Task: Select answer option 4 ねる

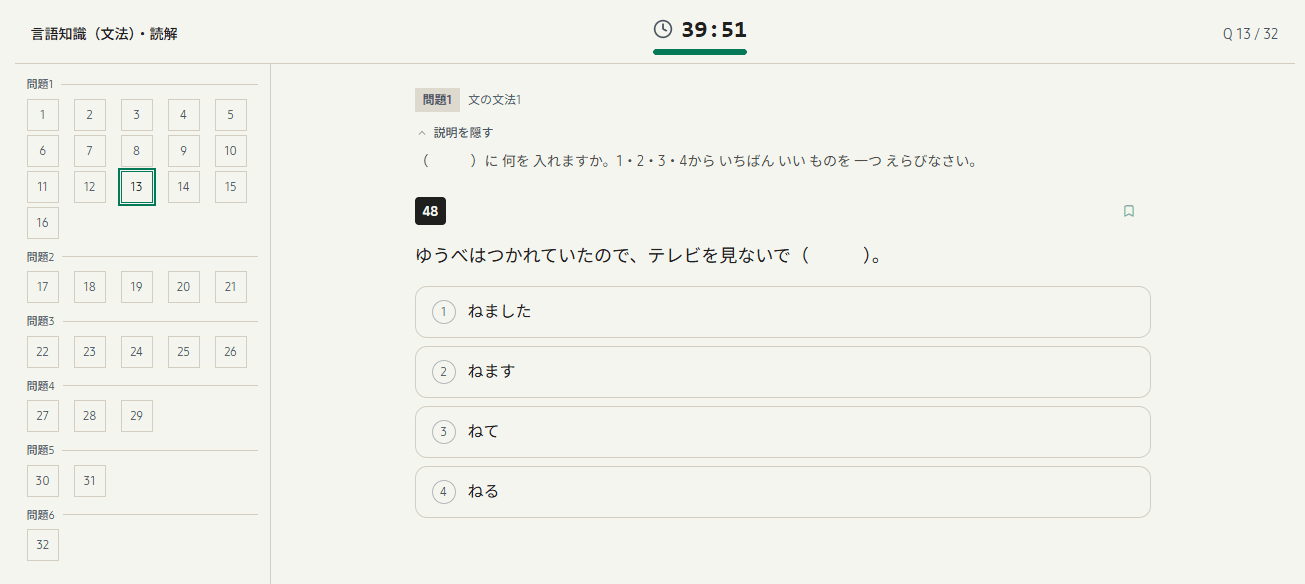Action: (783, 491)
